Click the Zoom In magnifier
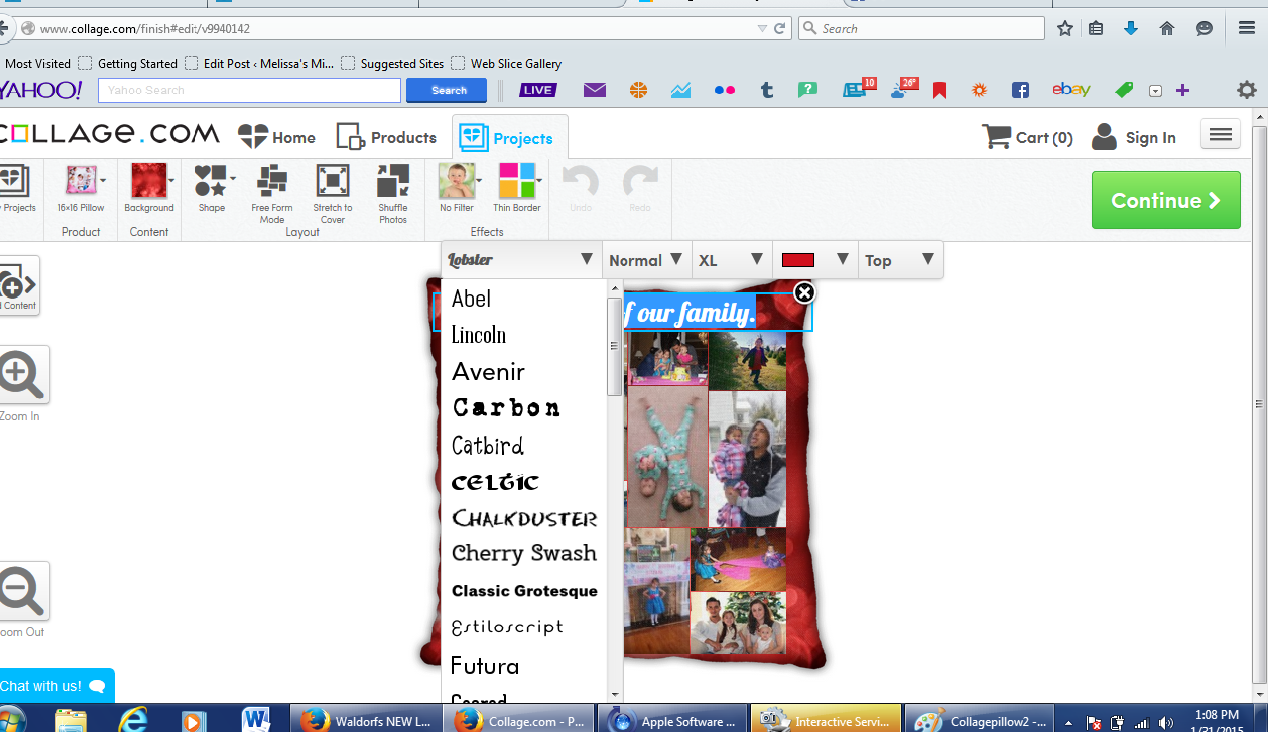 click(21, 376)
